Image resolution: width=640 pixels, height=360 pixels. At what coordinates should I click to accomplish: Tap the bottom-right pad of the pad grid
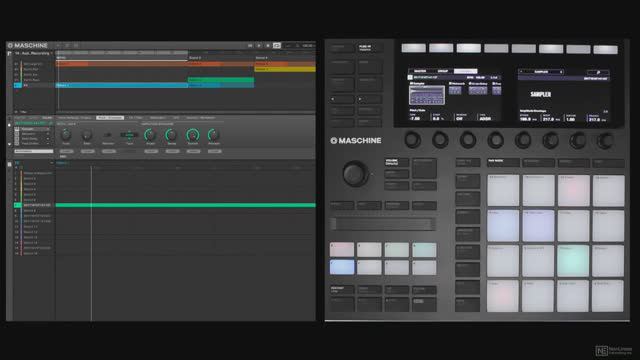[608, 296]
